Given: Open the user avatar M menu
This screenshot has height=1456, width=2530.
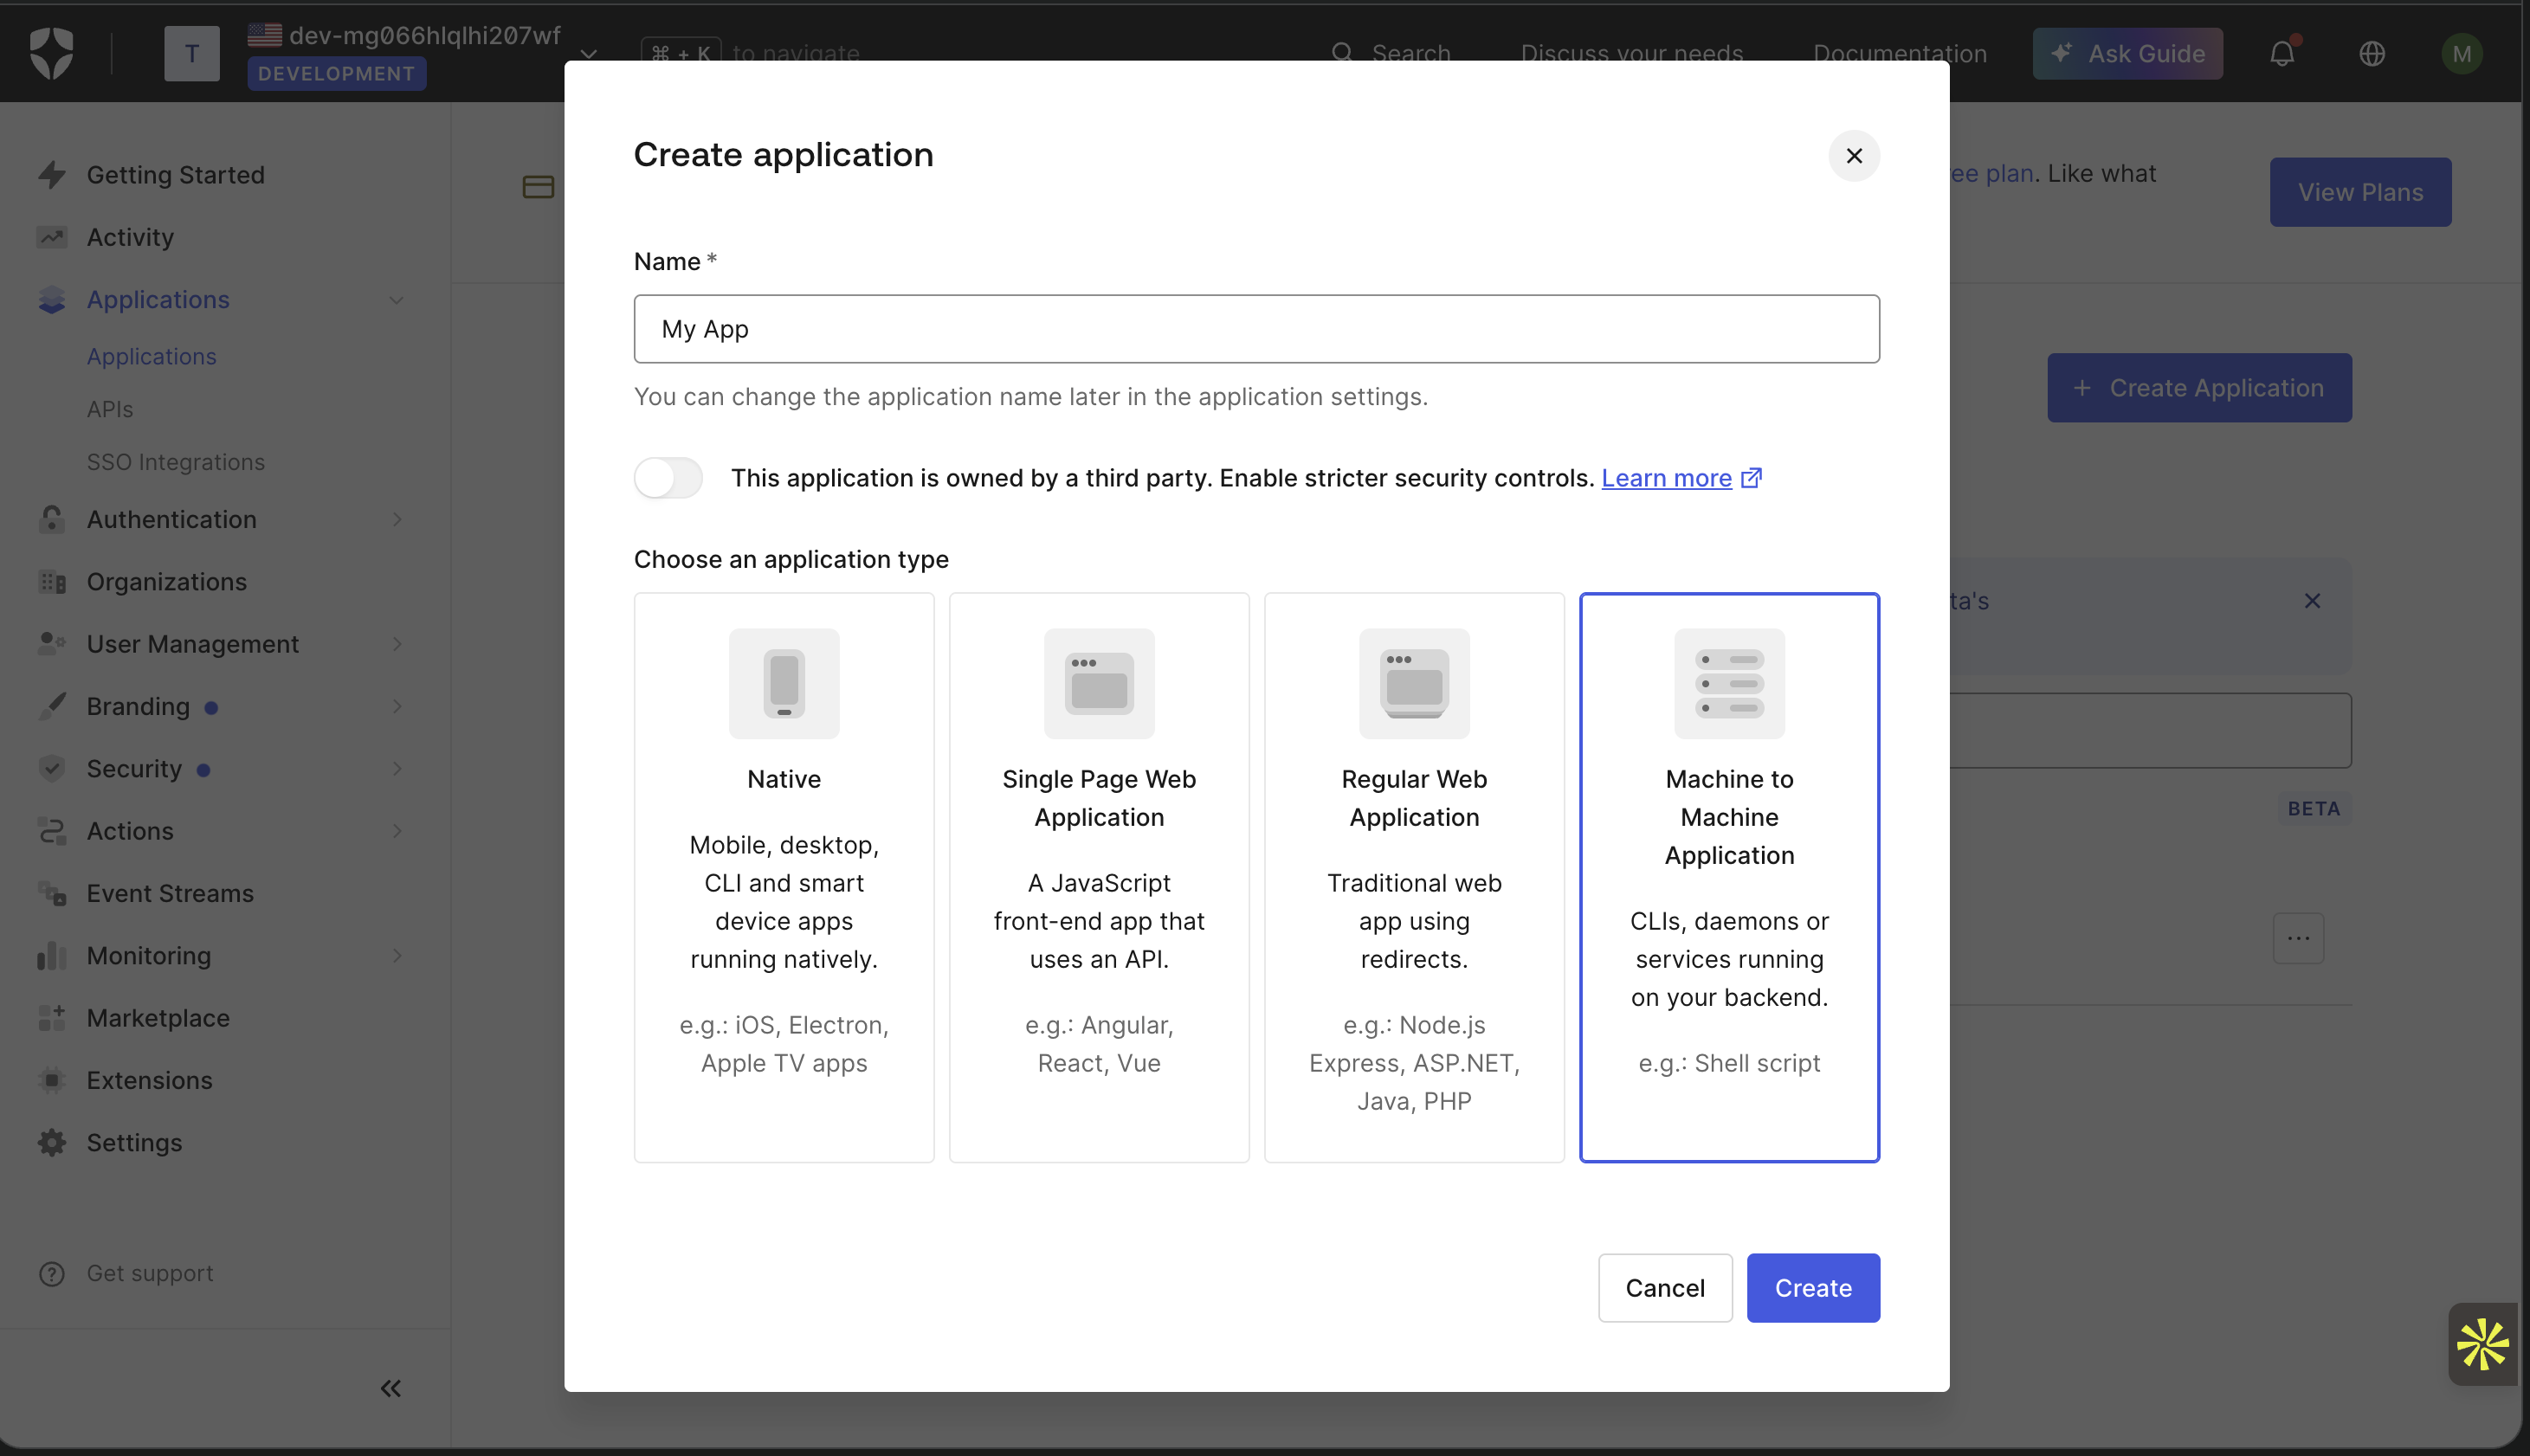Looking at the screenshot, I should [2461, 53].
